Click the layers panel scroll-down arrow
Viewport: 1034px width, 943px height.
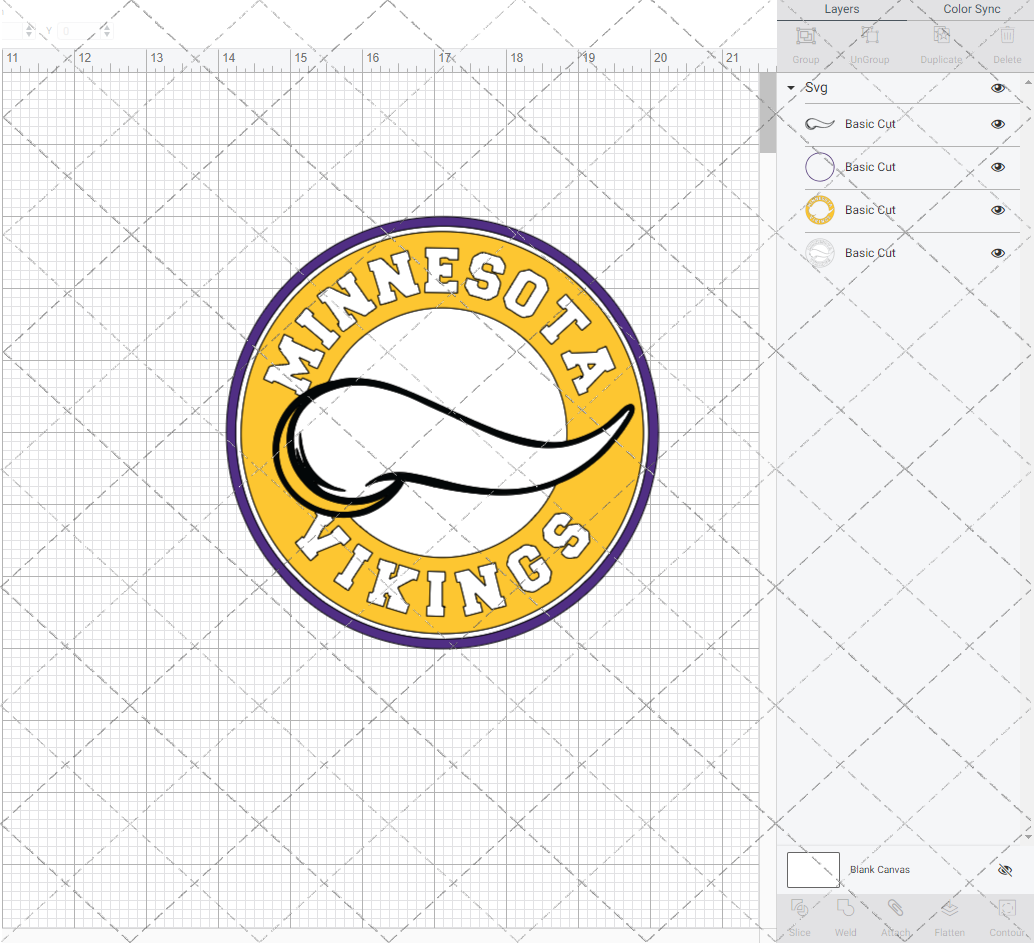pos(1028,837)
